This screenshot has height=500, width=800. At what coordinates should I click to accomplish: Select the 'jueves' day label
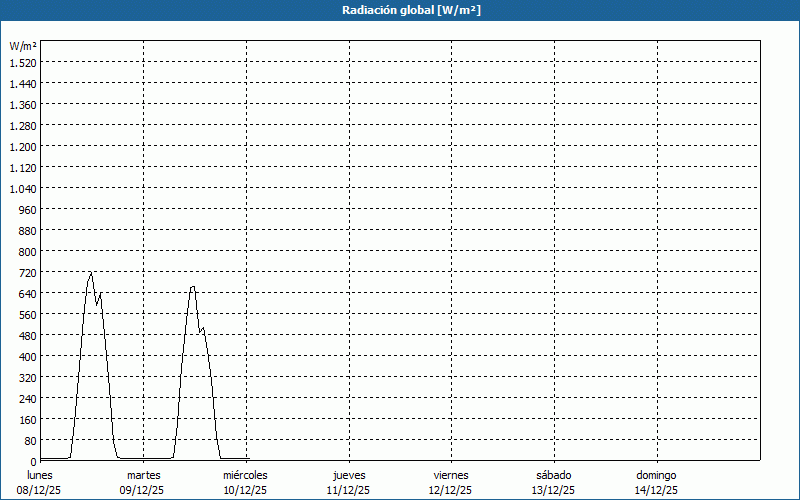pyautogui.click(x=349, y=475)
